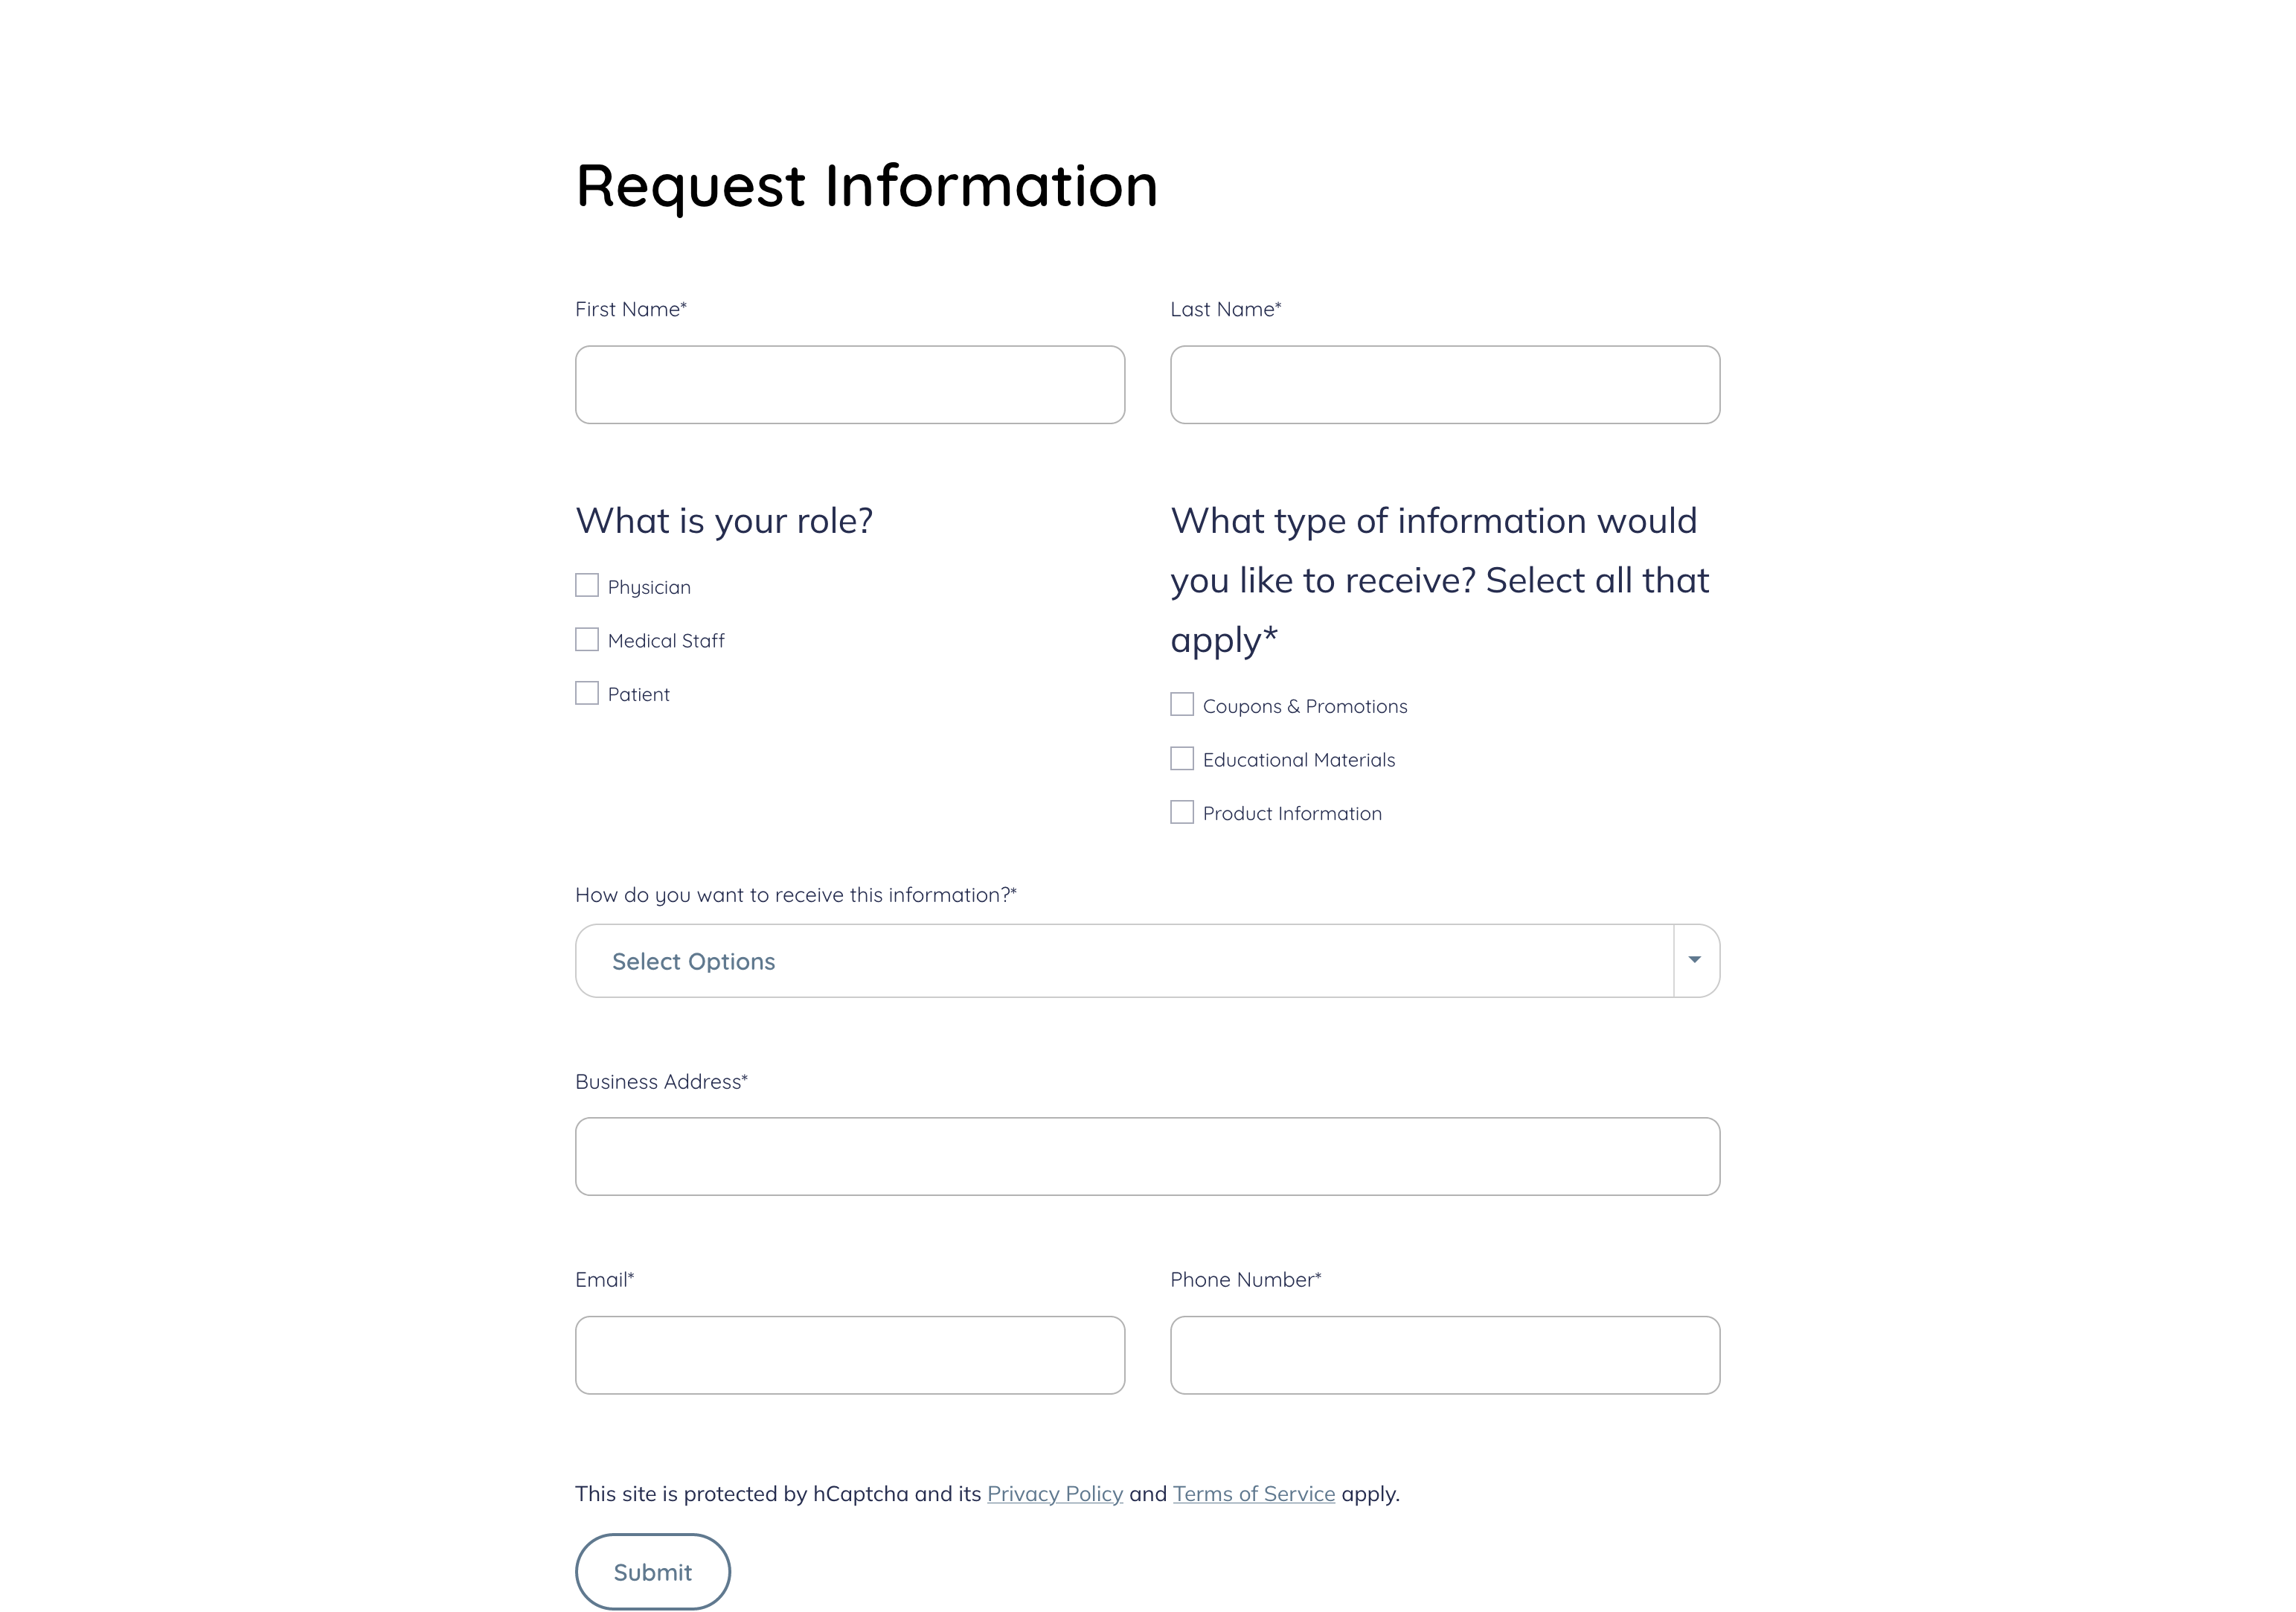Click the 'How do you want to receive' label
Screen dimensions: 2296x1612
click(795, 895)
